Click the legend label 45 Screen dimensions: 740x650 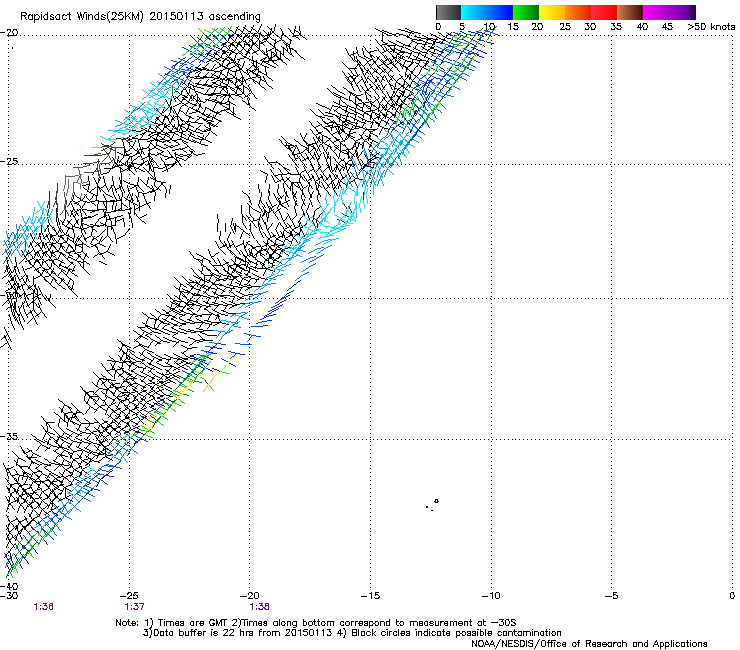(x=667, y=27)
